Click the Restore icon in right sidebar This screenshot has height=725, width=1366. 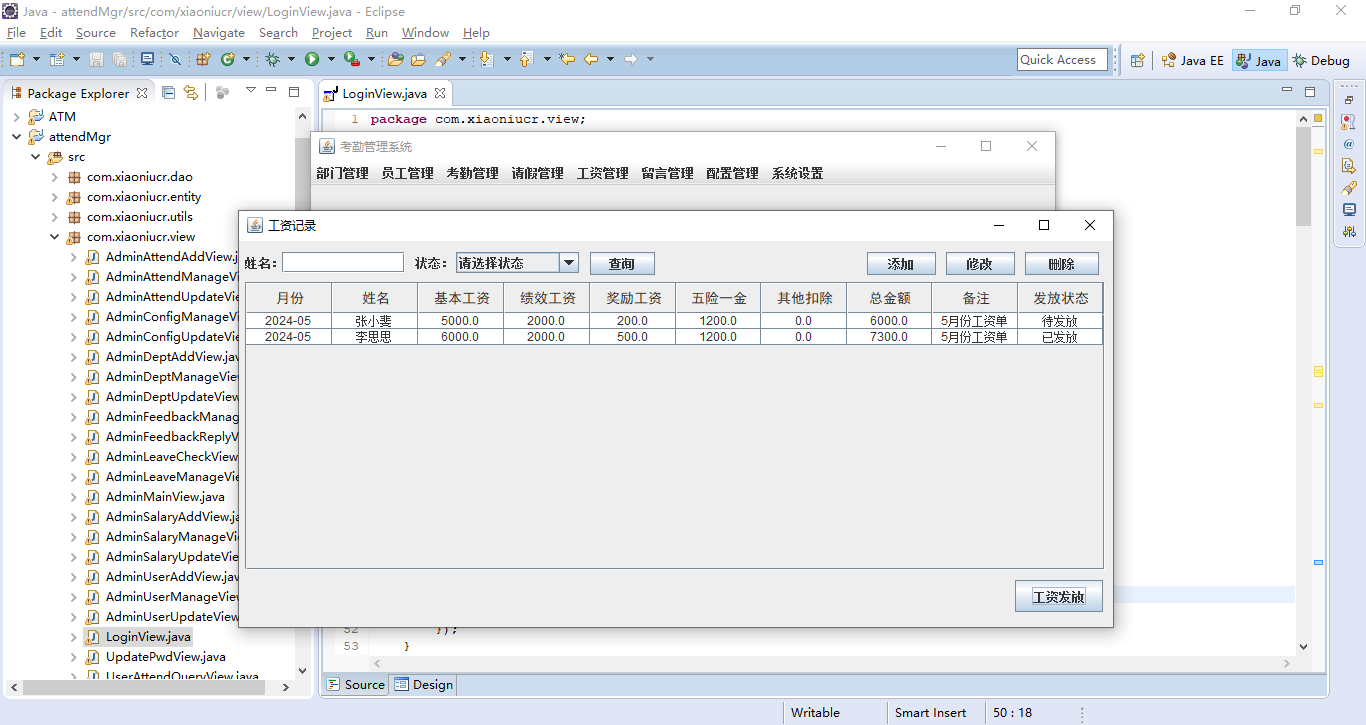pyautogui.click(x=1349, y=100)
